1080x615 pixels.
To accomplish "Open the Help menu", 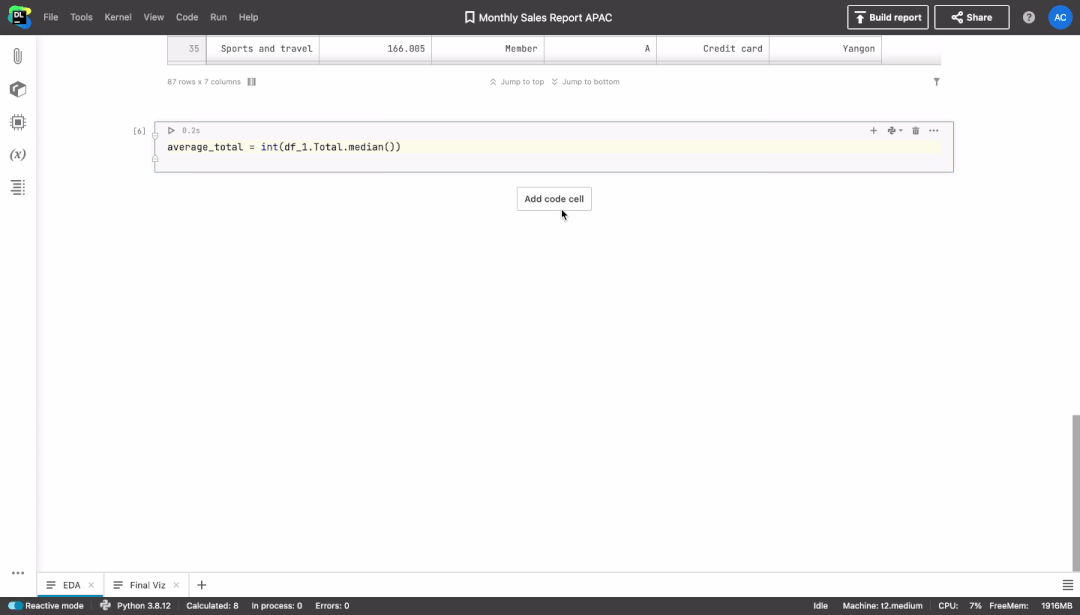I will point(249,17).
